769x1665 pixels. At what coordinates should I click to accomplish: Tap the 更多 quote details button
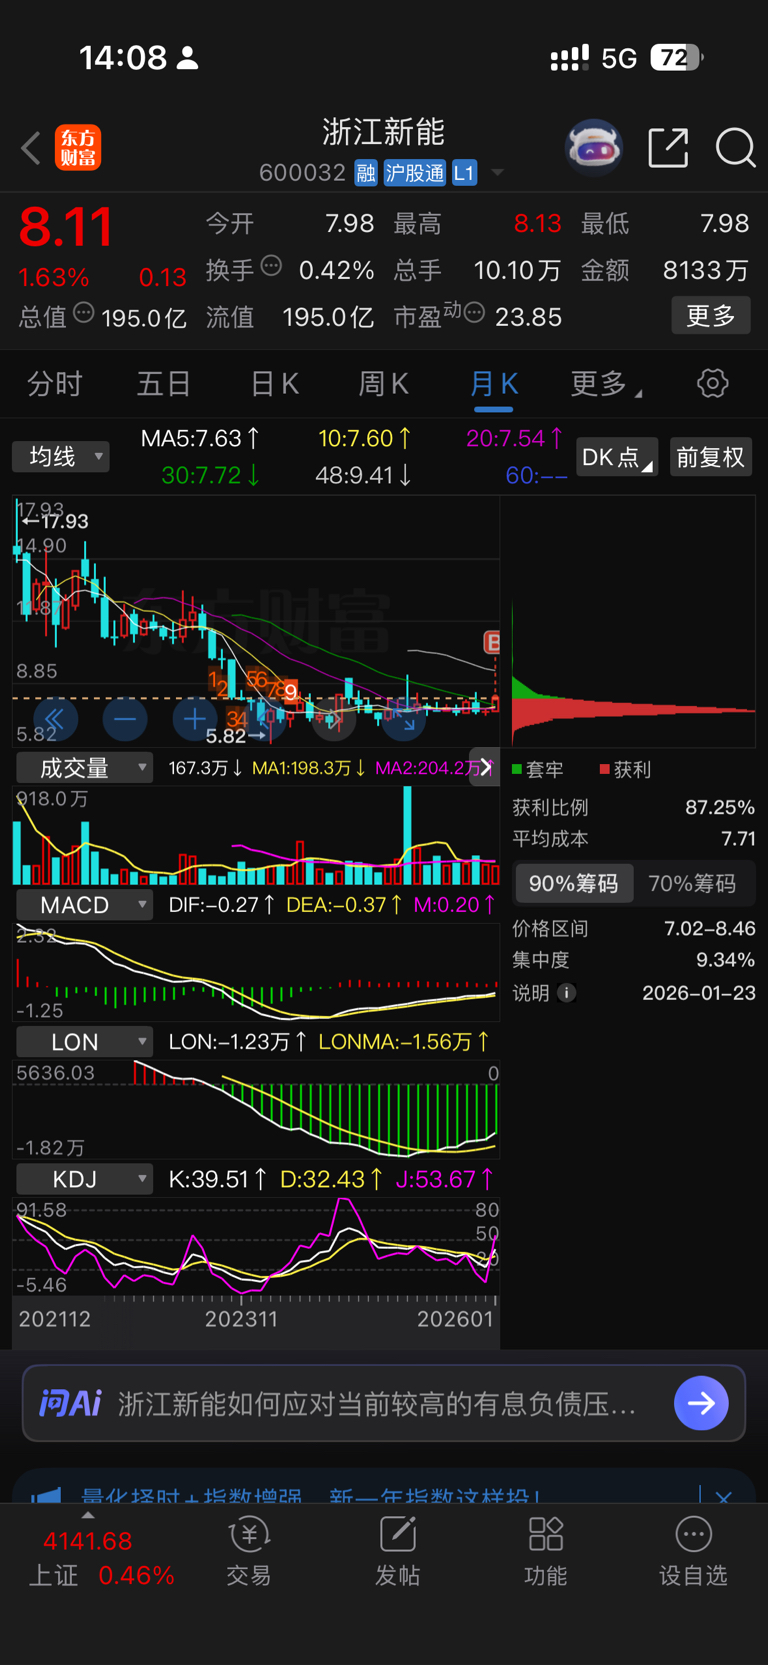(x=711, y=316)
